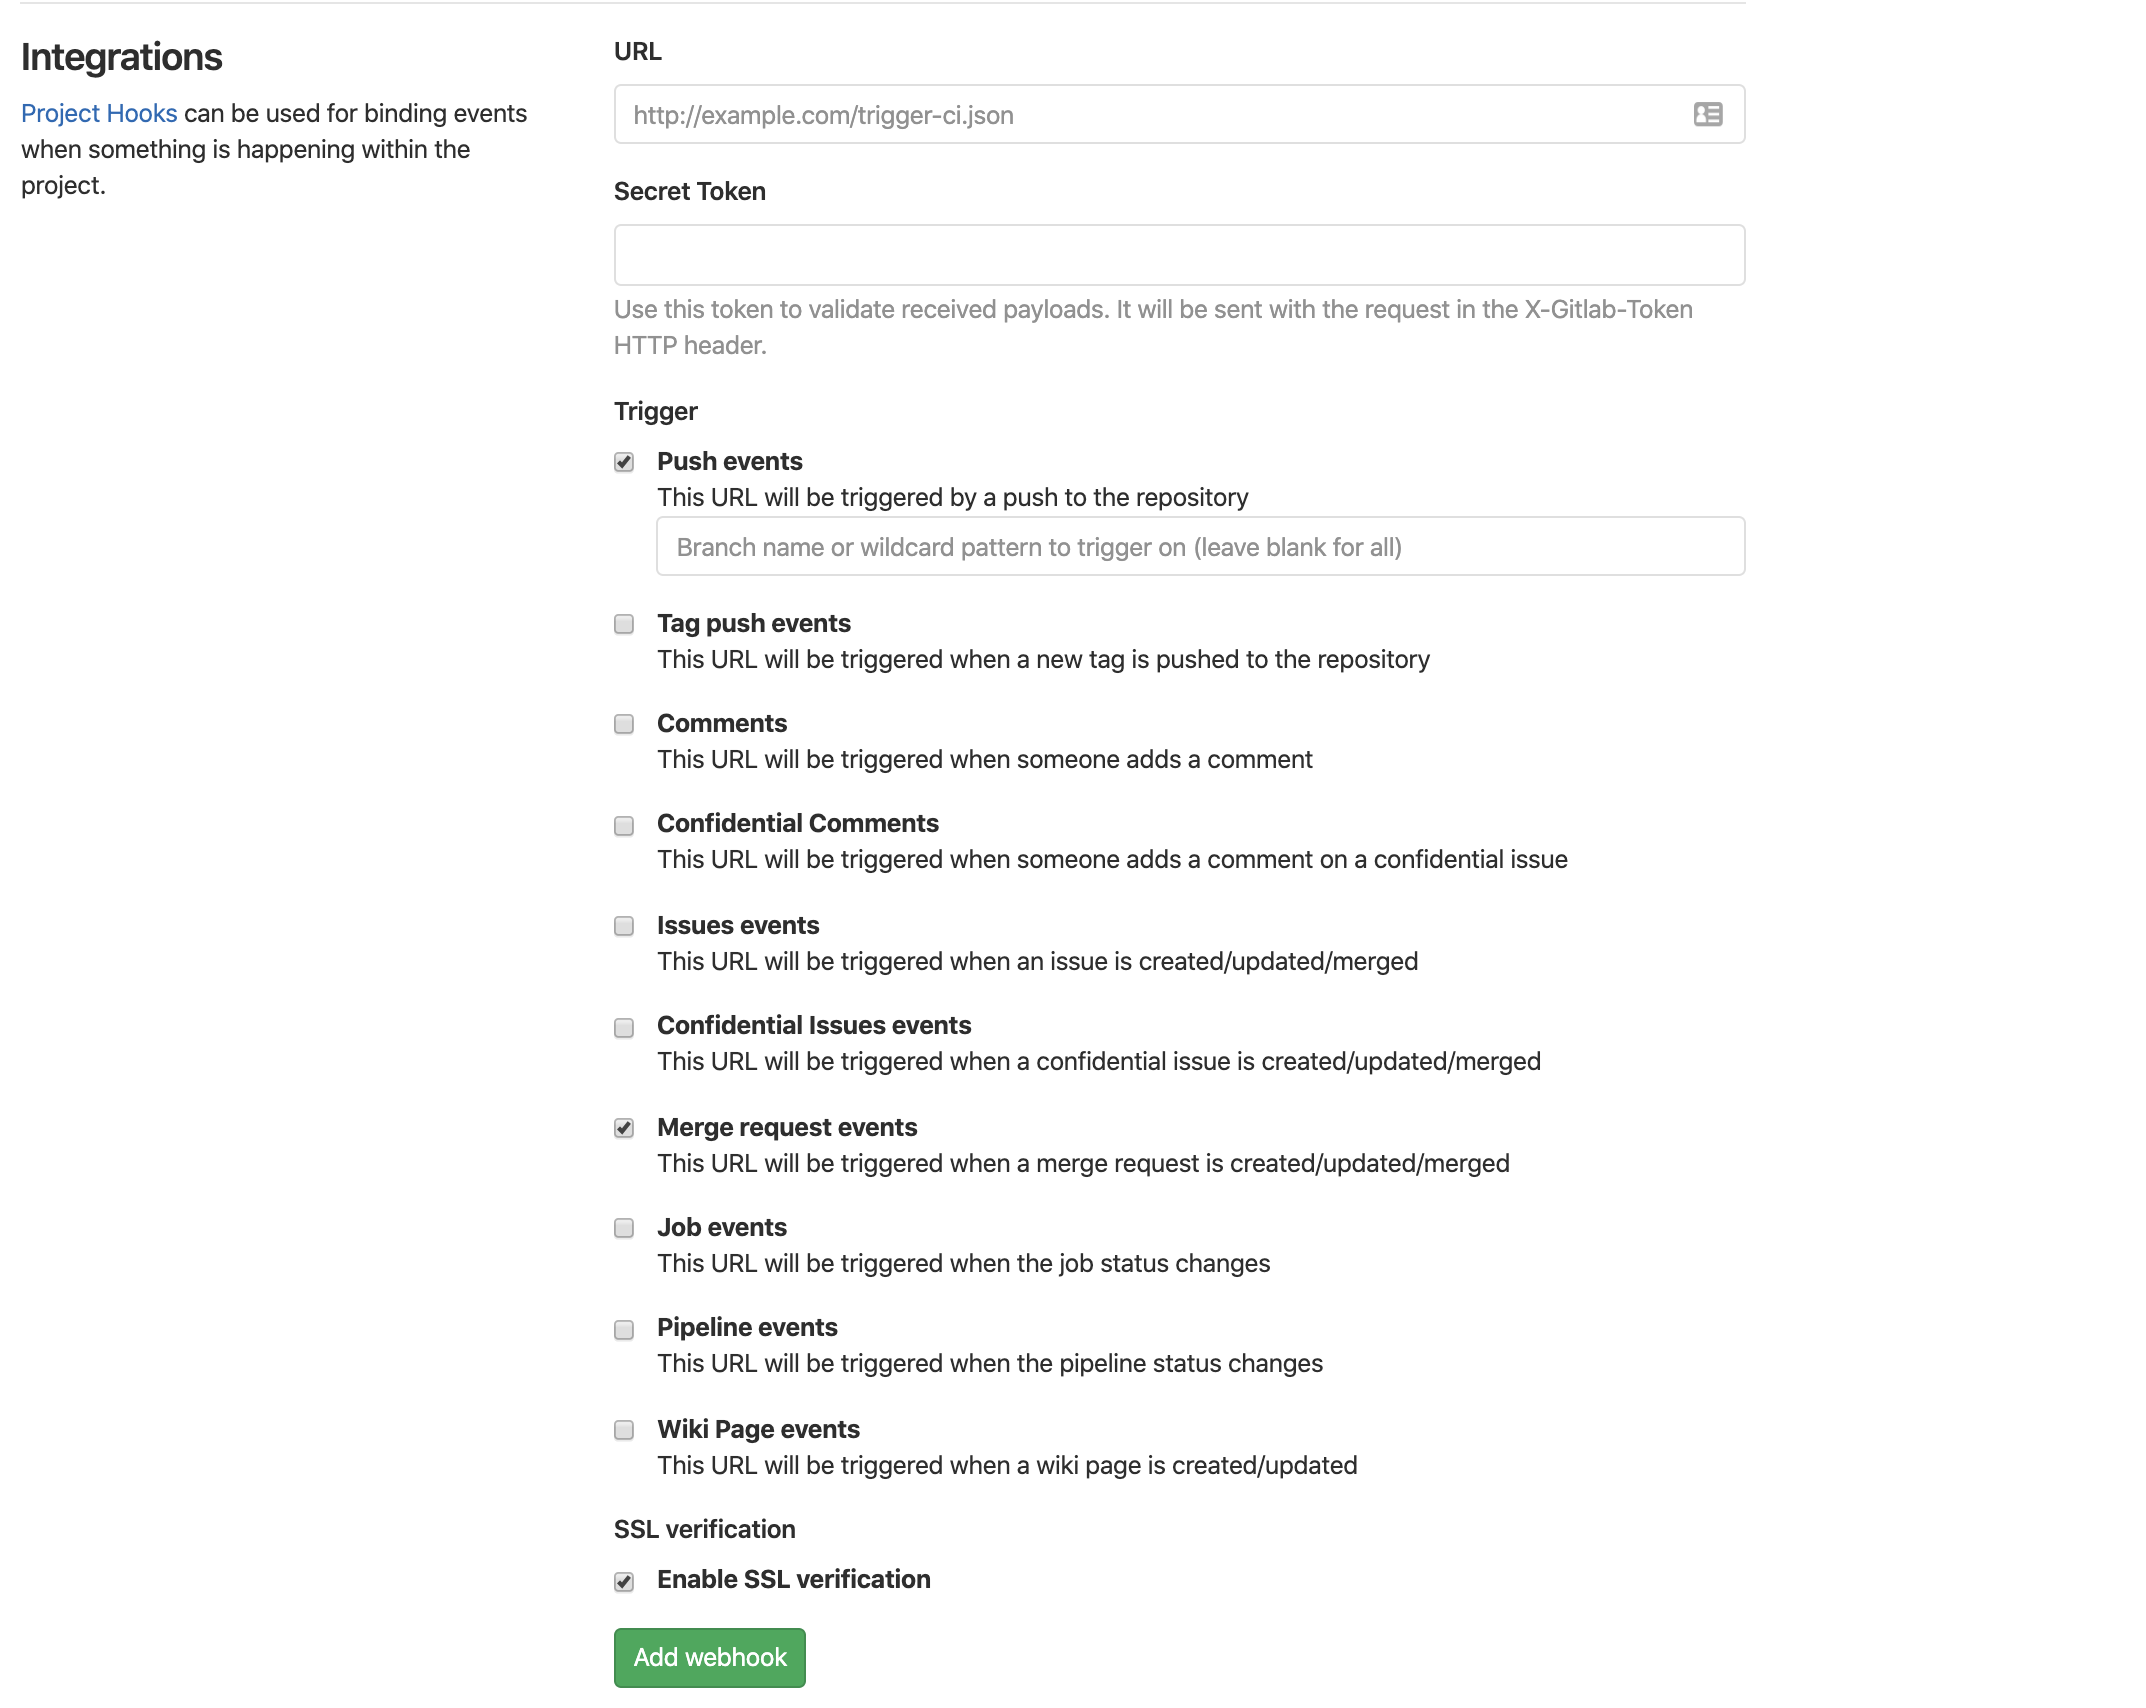This screenshot has height=1708, width=2146.
Task: Check the Comments trigger checkbox
Action: pyautogui.click(x=624, y=724)
